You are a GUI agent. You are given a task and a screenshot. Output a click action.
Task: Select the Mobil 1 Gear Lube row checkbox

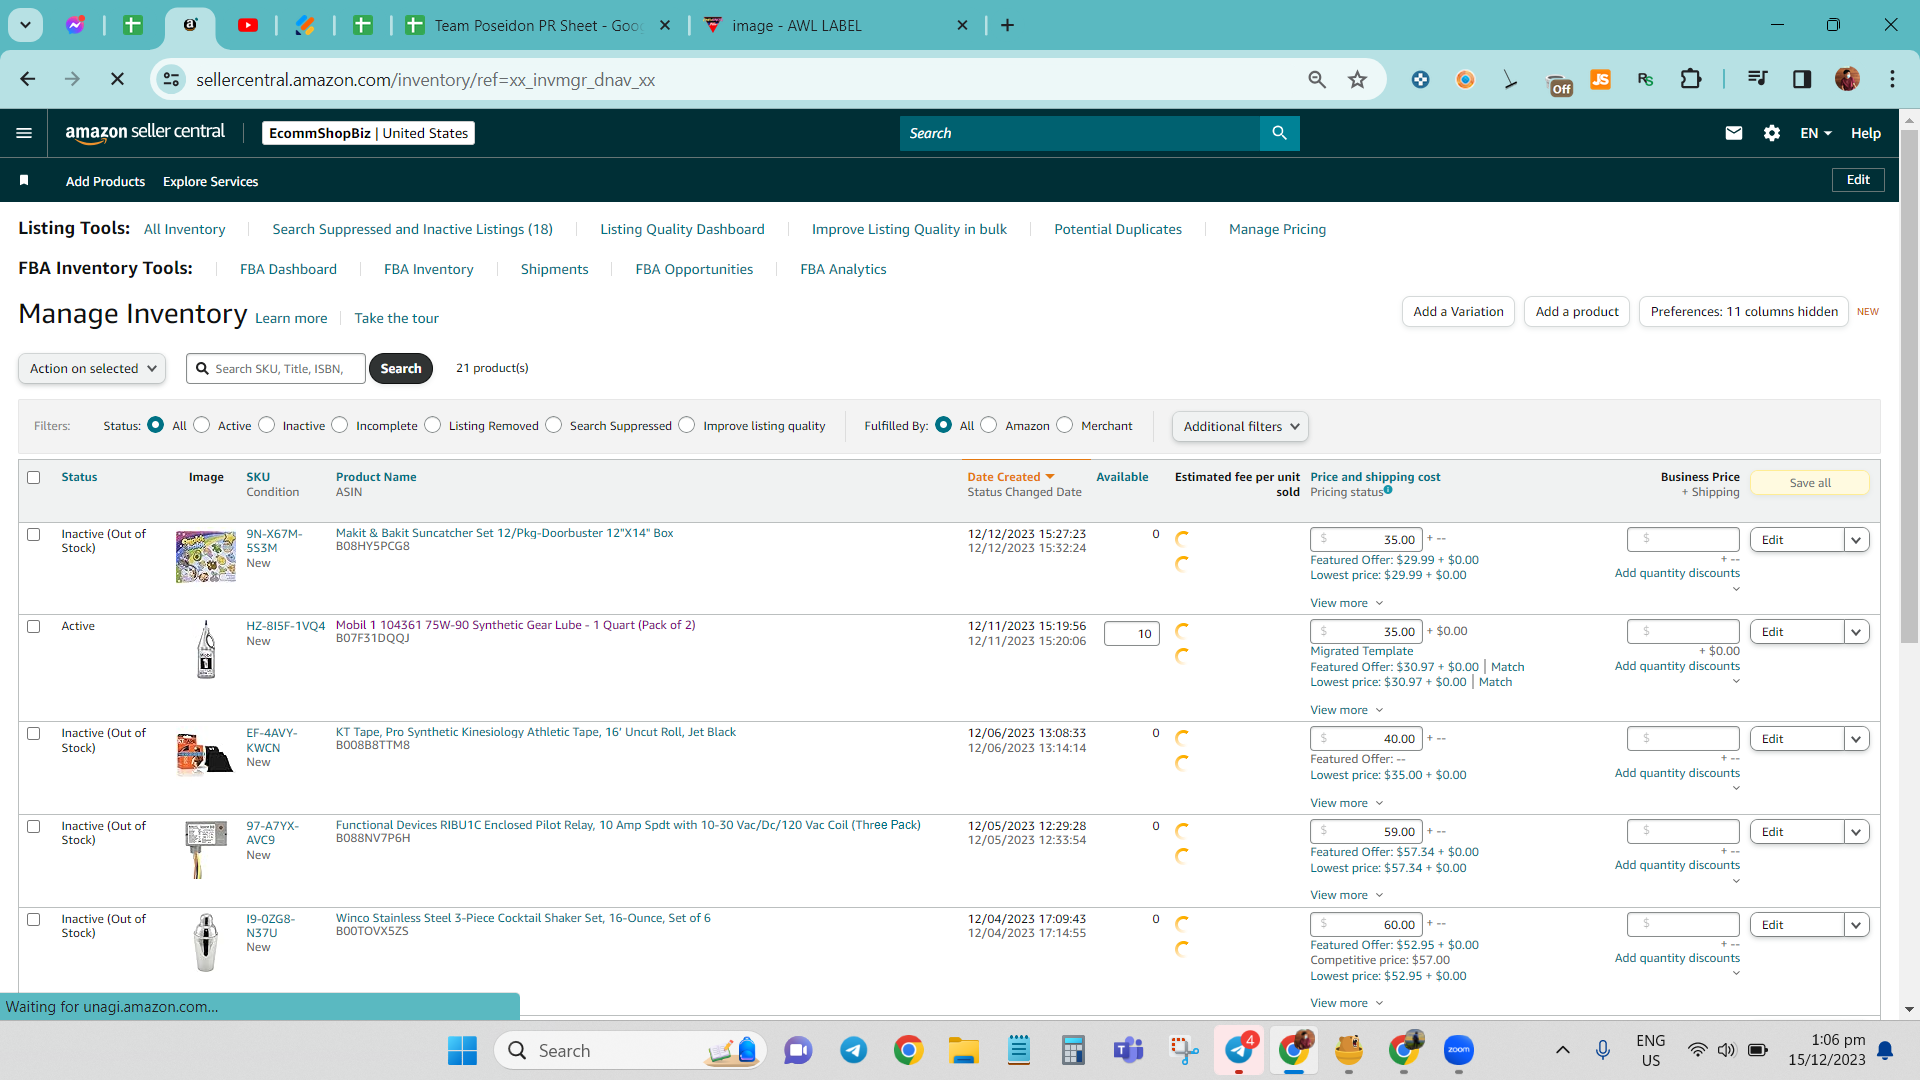(x=34, y=626)
